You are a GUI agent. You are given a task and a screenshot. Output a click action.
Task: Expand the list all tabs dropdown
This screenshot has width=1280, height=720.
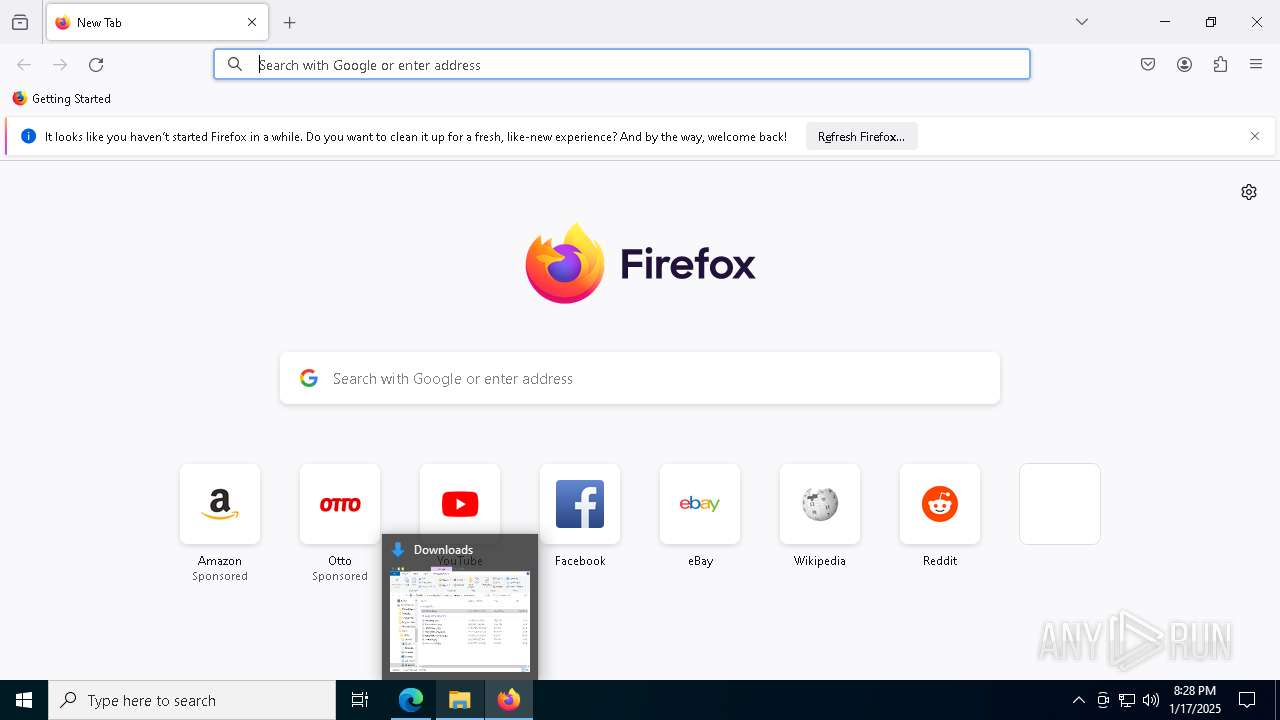point(1082,22)
